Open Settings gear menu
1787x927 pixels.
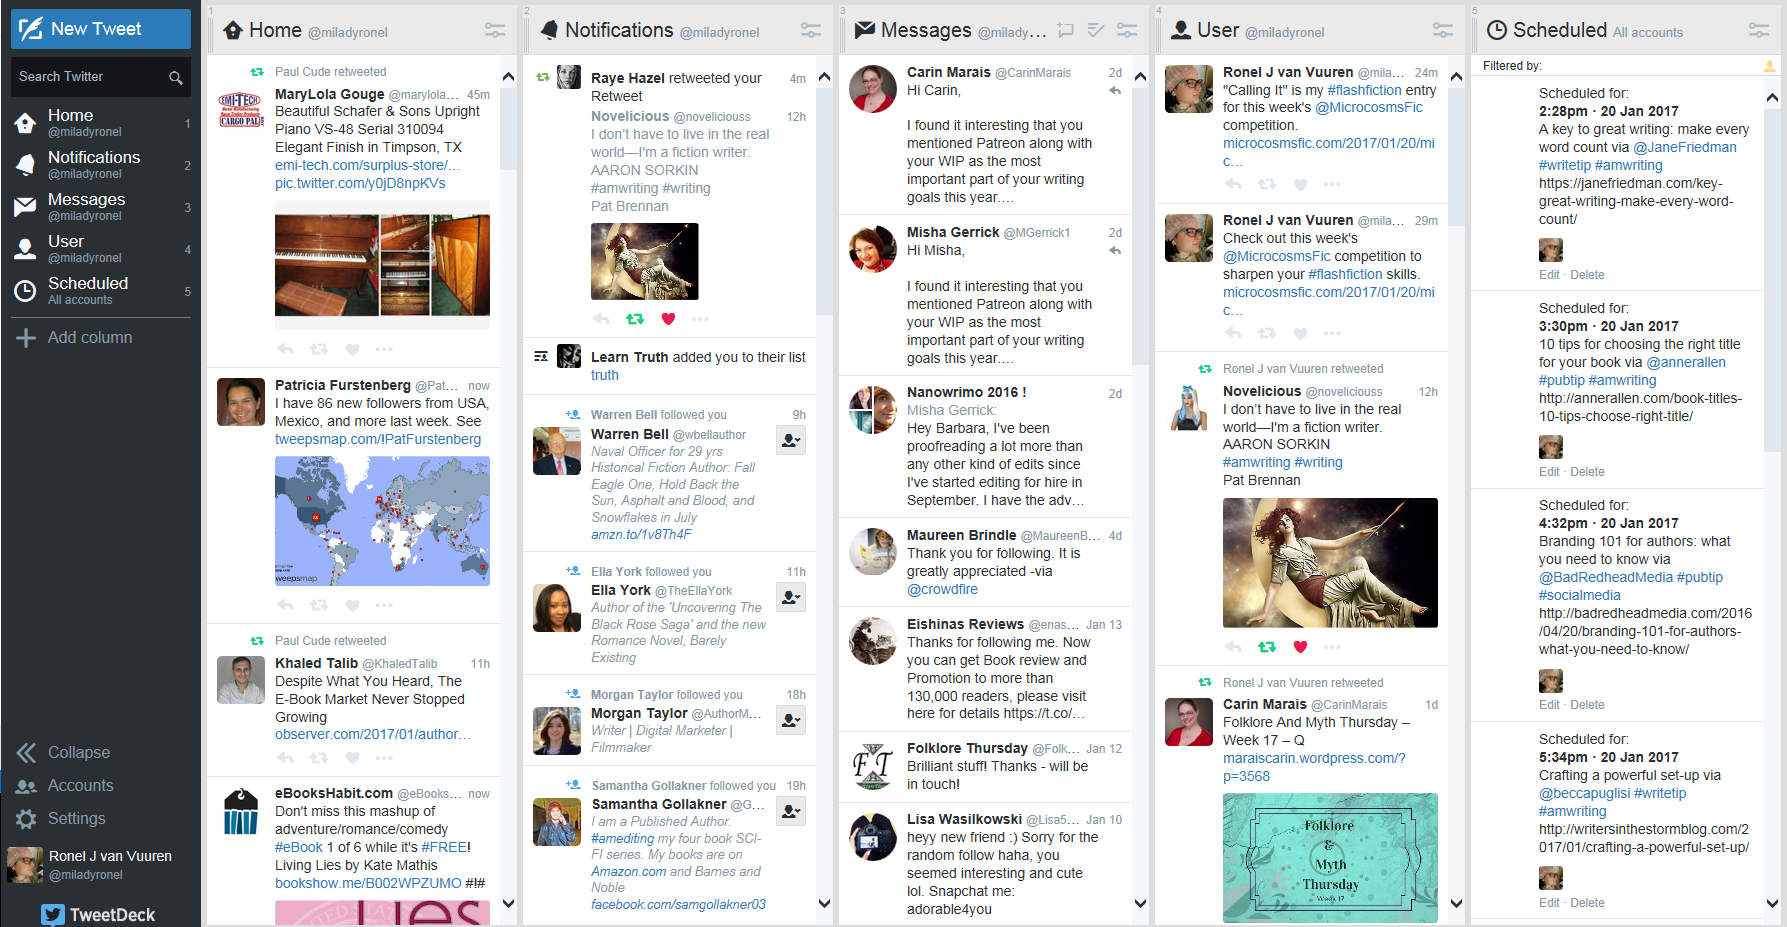tap(61, 819)
